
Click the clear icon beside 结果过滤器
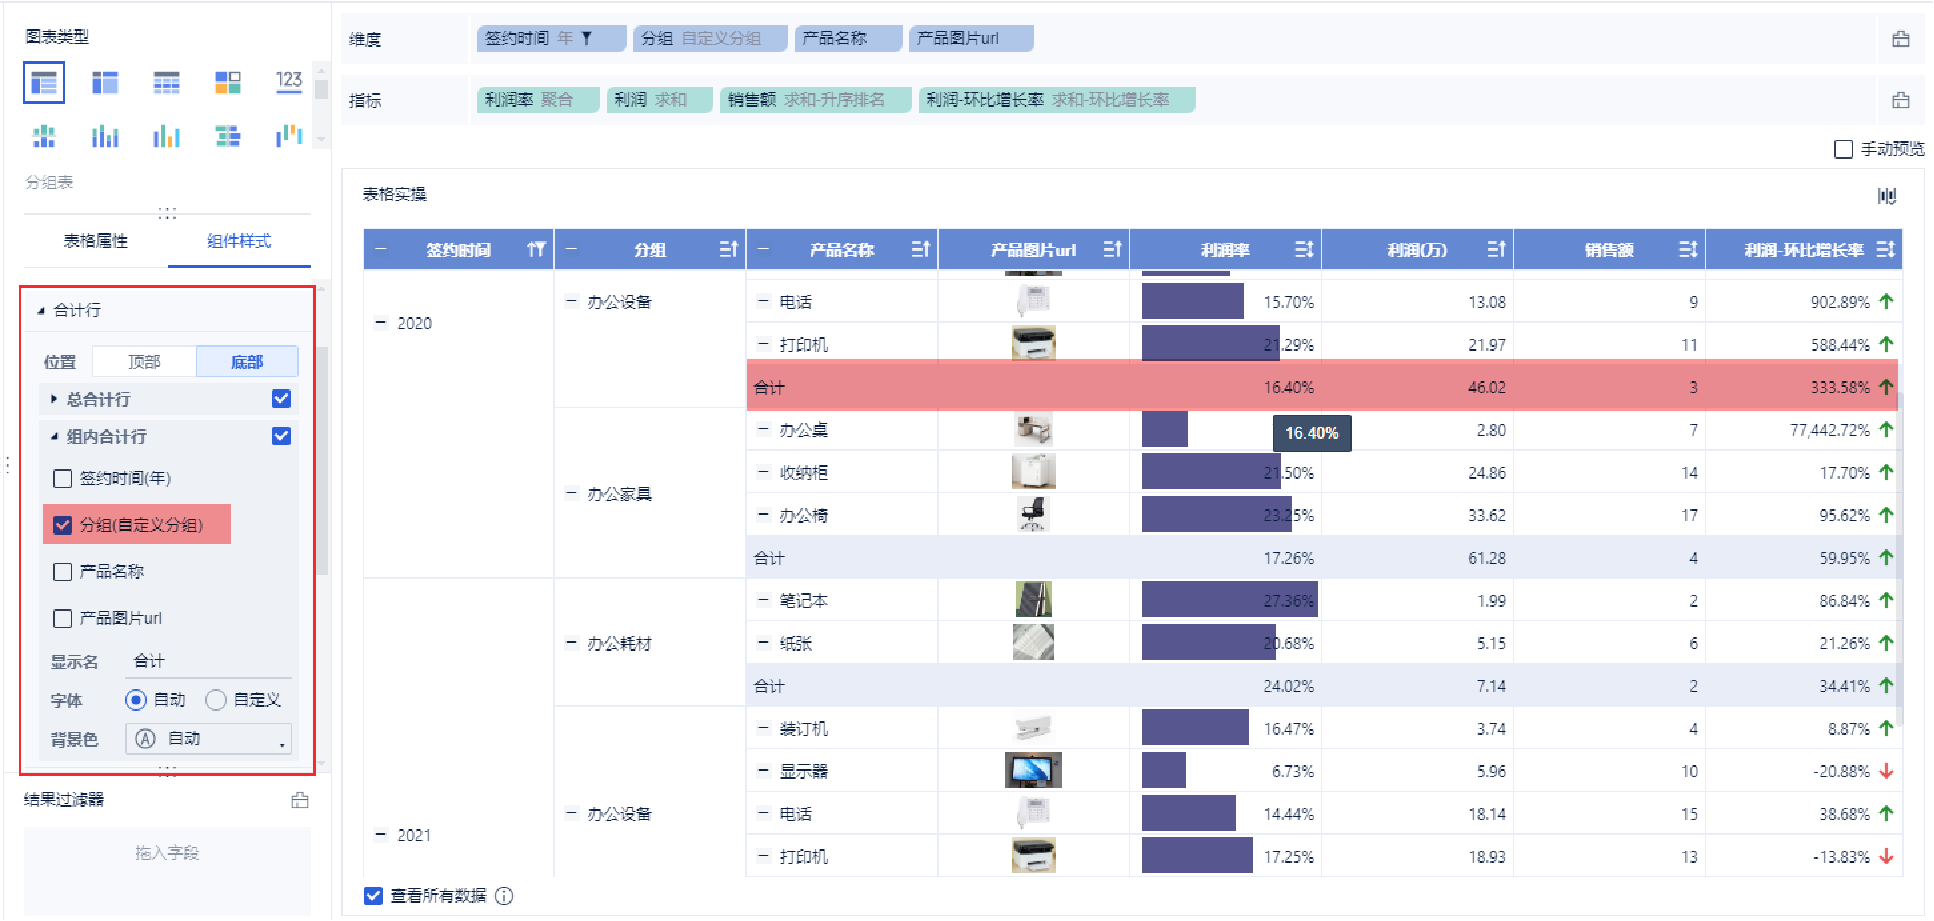[300, 800]
